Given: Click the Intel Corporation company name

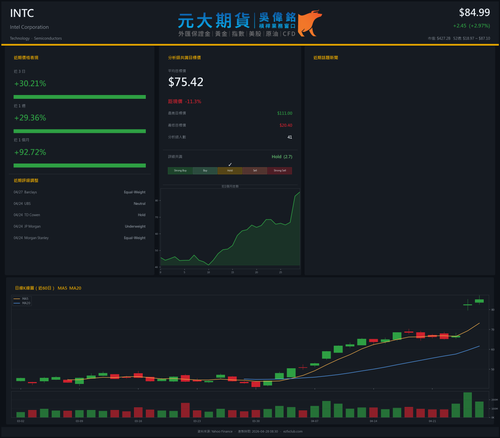Looking at the screenshot, I should pyautogui.click(x=29, y=27).
